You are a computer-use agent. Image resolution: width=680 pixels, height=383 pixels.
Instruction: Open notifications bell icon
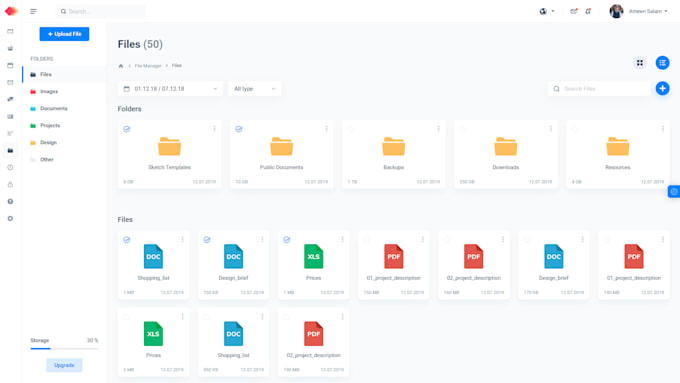click(x=588, y=11)
